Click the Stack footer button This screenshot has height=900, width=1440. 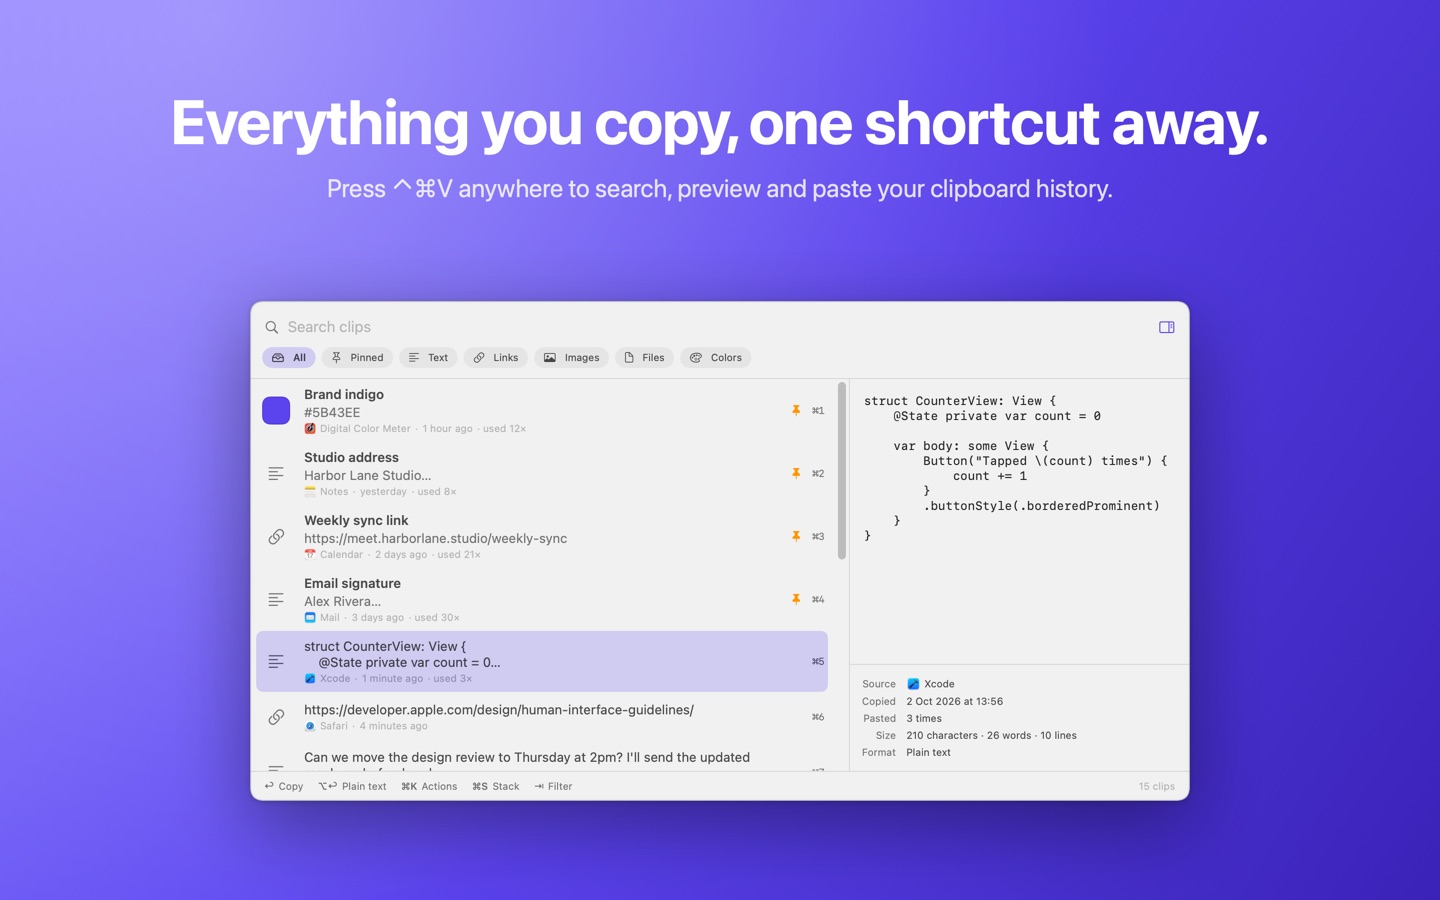pyautogui.click(x=496, y=786)
